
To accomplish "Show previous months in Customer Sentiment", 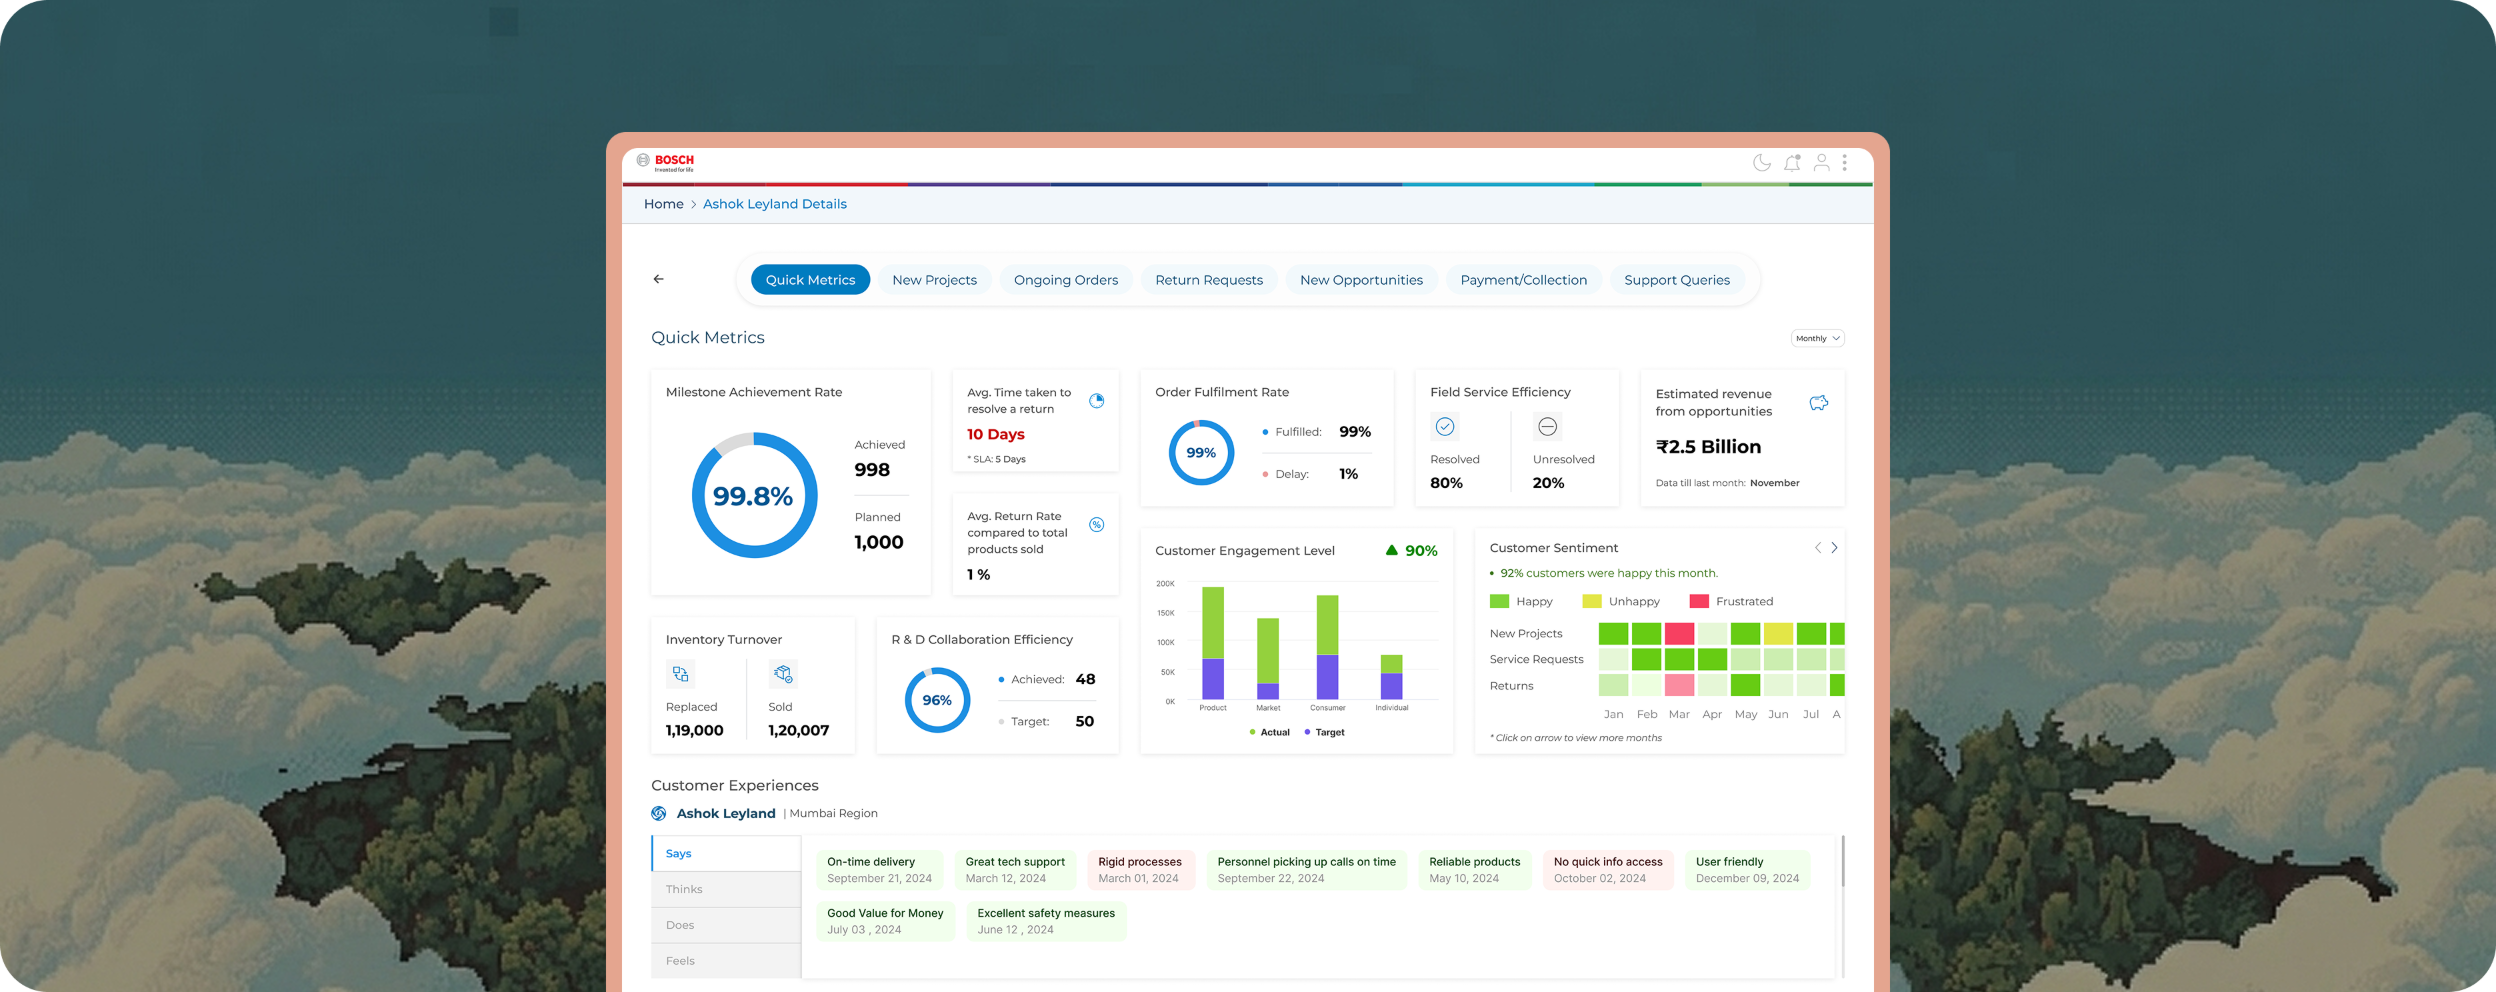I will [1817, 548].
